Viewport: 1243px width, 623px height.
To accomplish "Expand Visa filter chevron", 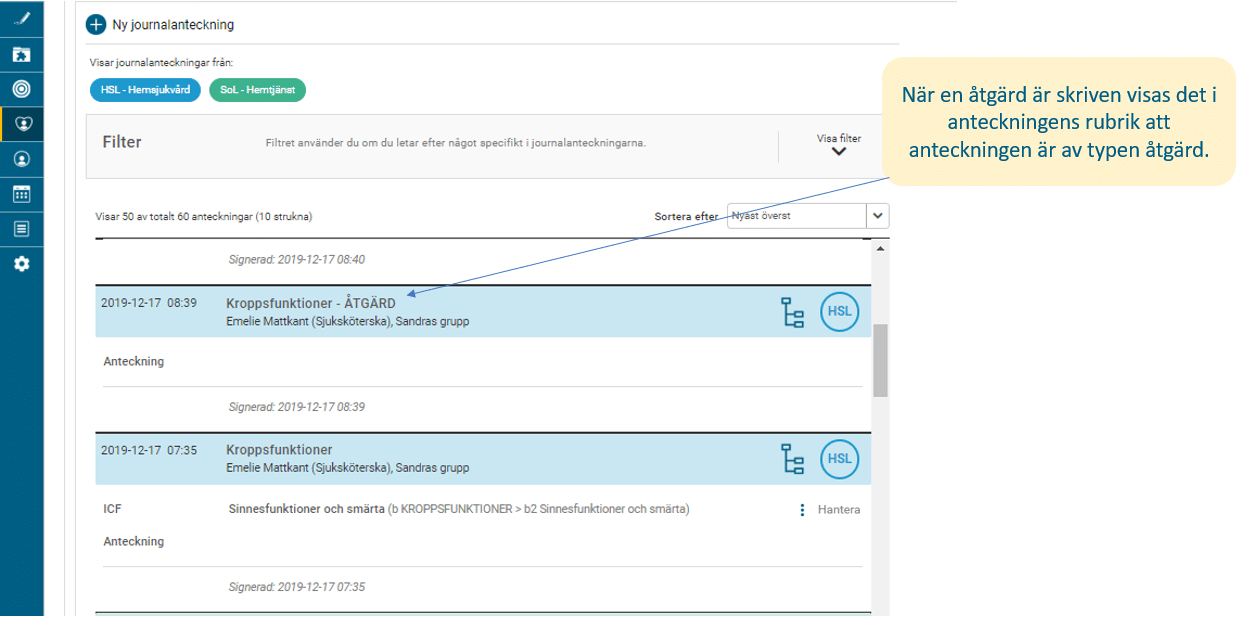I will 838,151.
